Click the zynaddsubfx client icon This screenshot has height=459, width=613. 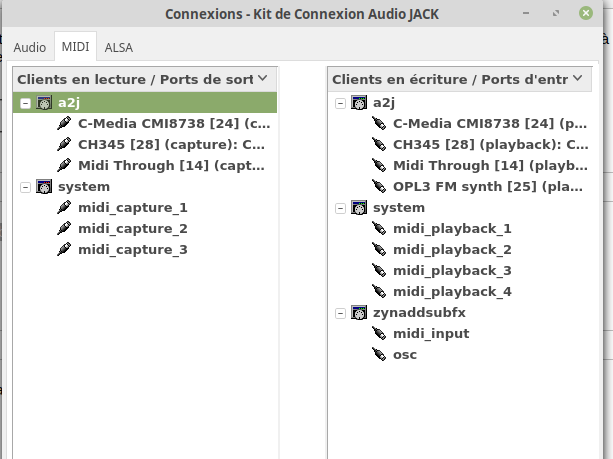pyautogui.click(x=357, y=312)
